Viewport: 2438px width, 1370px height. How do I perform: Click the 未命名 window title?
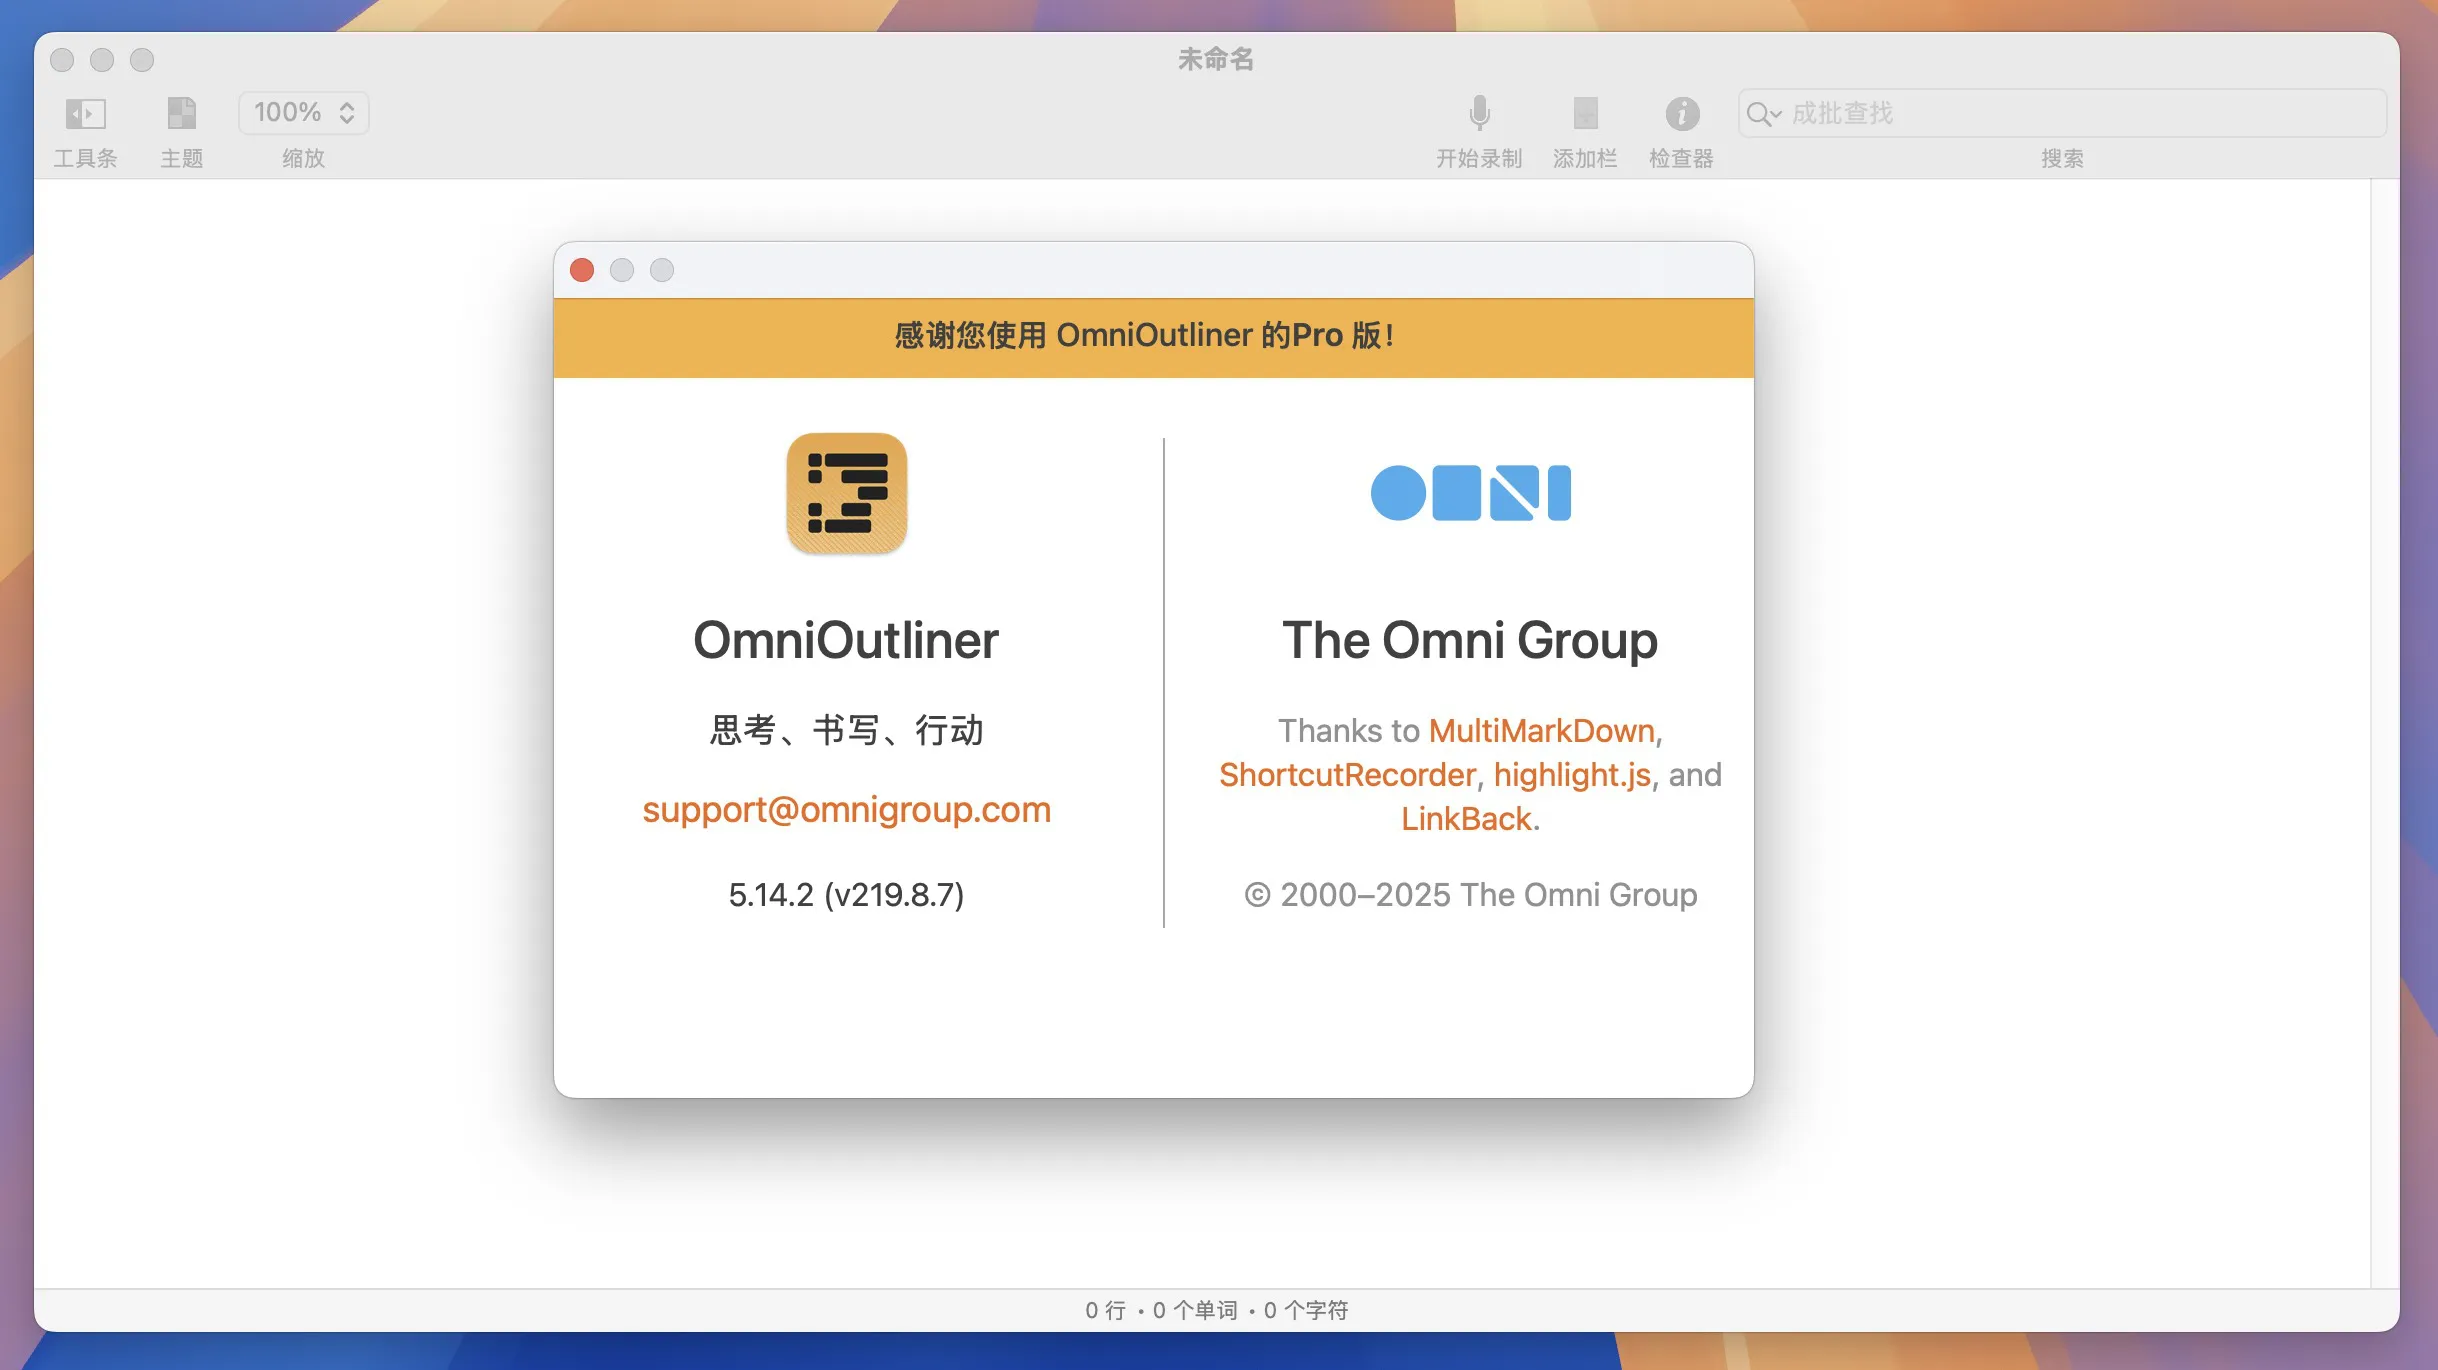[x=1216, y=59]
